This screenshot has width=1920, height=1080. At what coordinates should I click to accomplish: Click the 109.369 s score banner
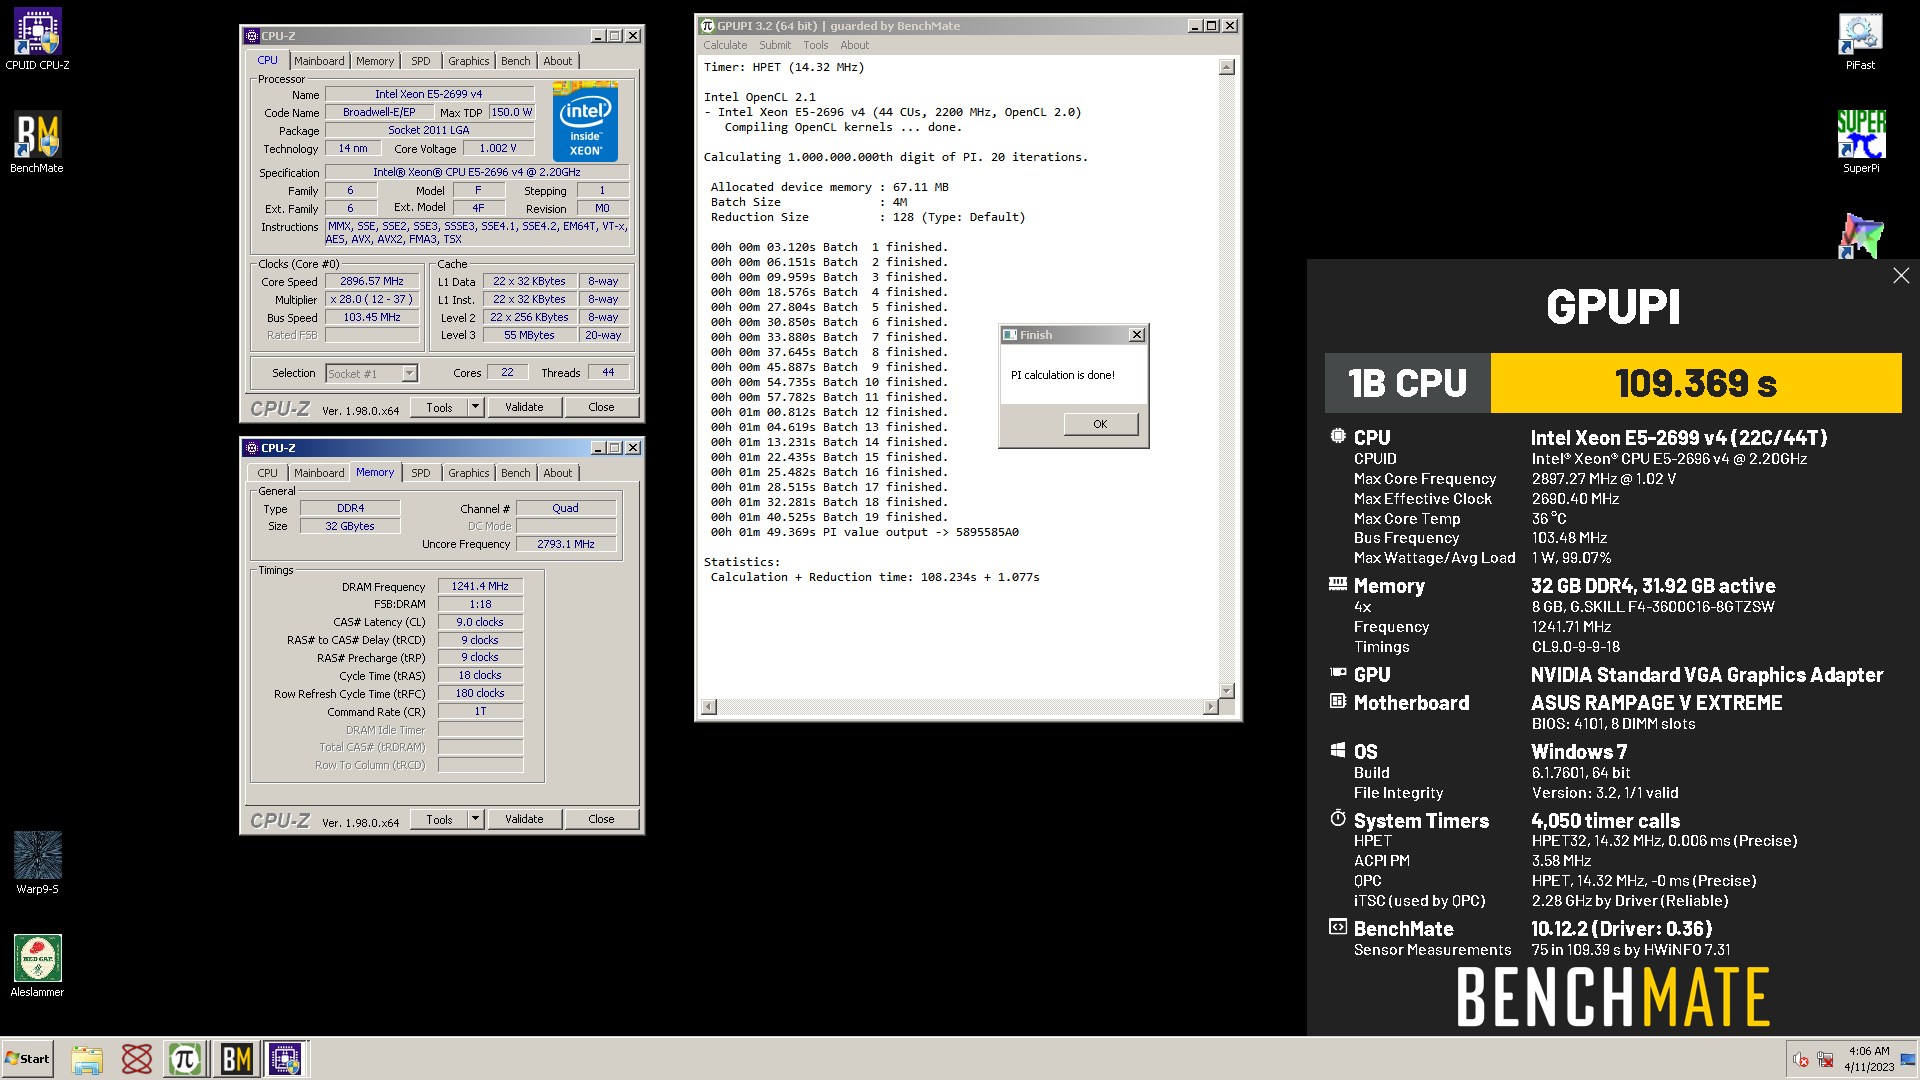pyautogui.click(x=1696, y=383)
